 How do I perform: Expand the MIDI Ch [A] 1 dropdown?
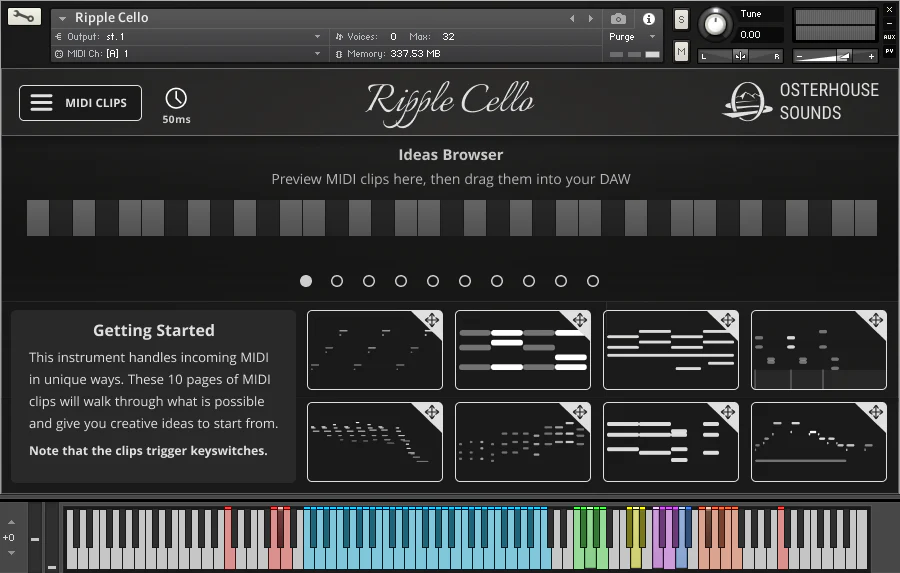317,53
